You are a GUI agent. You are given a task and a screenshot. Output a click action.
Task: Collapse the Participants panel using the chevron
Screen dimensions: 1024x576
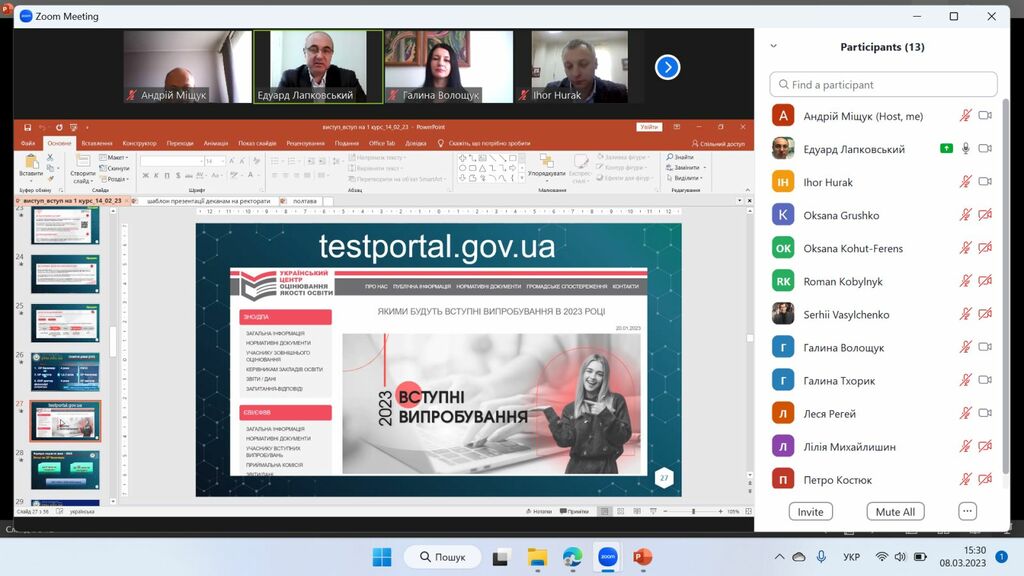773,46
